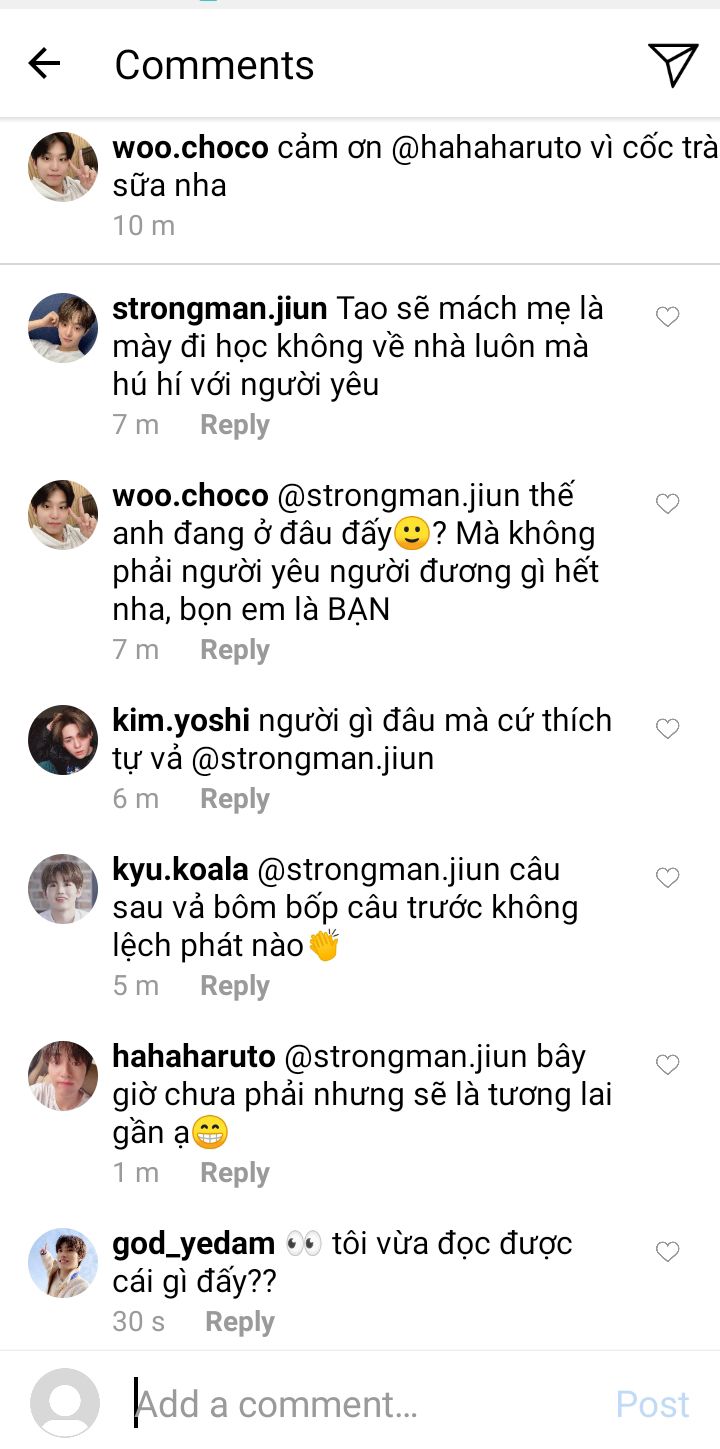Heart the hahaharuto comment
The image size is (720, 1449).
(x=667, y=1065)
